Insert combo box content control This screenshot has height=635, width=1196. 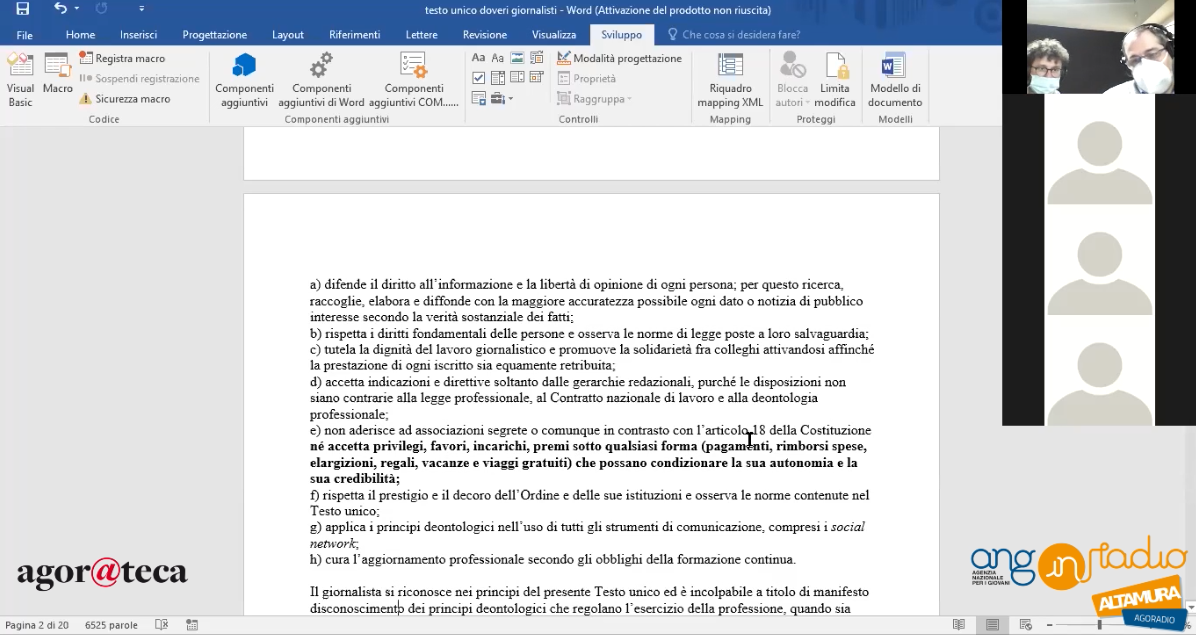(x=497, y=78)
